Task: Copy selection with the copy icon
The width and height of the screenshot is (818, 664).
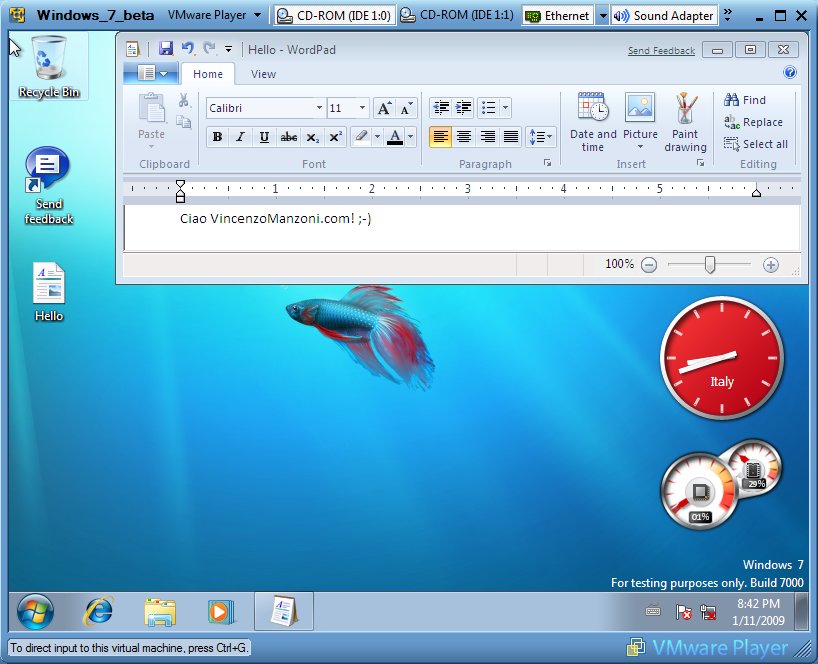Action: coord(184,122)
